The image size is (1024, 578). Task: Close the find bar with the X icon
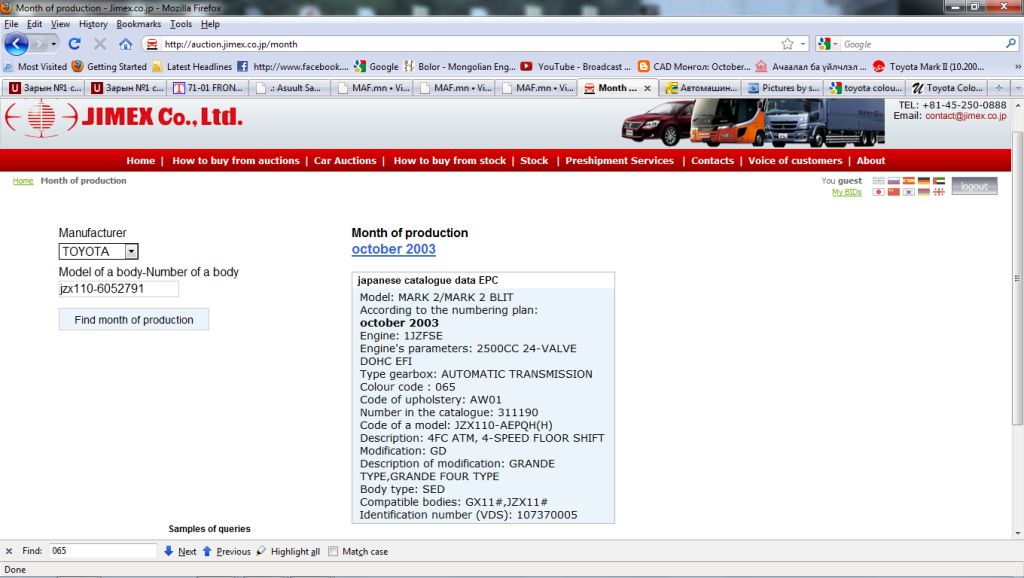pyautogui.click(x=9, y=551)
